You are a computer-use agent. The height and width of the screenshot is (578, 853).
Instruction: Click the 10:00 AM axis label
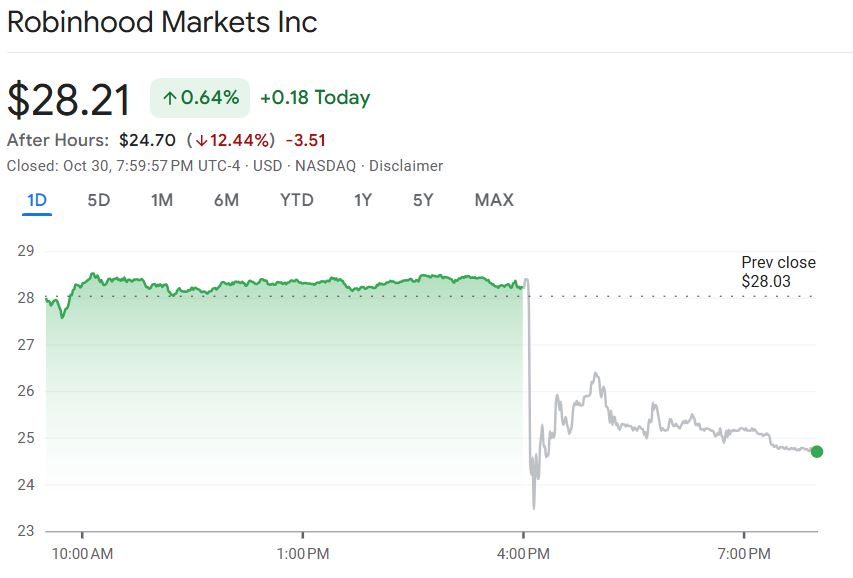82,553
